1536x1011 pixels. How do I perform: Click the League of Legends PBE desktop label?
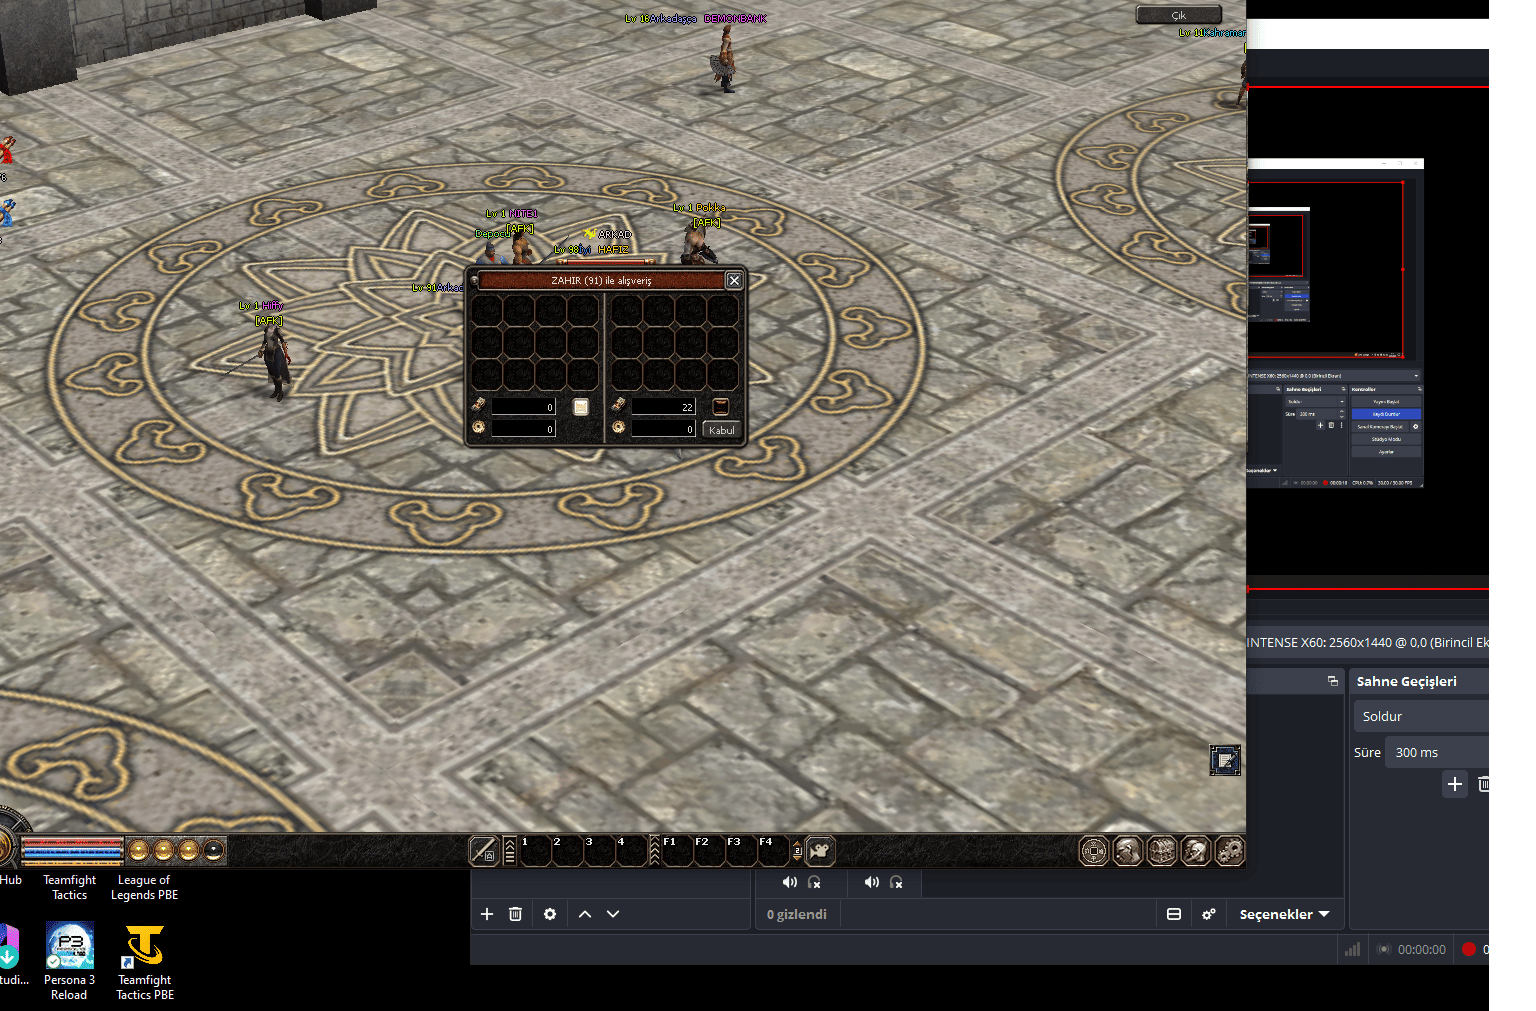pyautogui.click(x=145, y=887)
